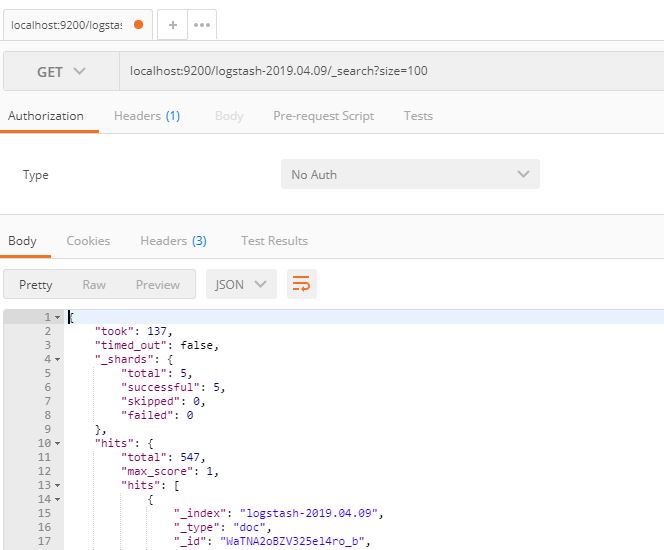664x550 pixels.
Task: Click the shards "total": 5 line
Action: (x=157, y=373)
